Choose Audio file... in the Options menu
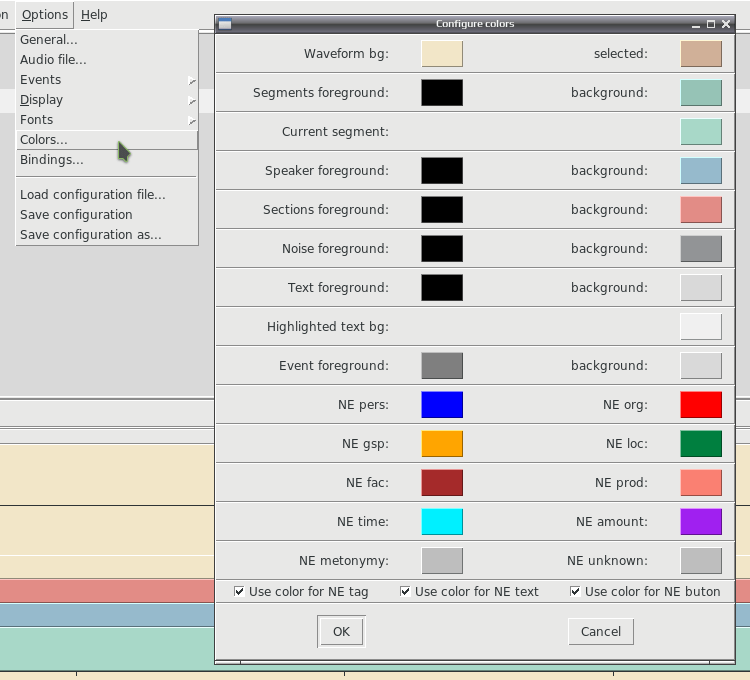The height and width of the screenshot is (680, 750). tap(107, 60)
